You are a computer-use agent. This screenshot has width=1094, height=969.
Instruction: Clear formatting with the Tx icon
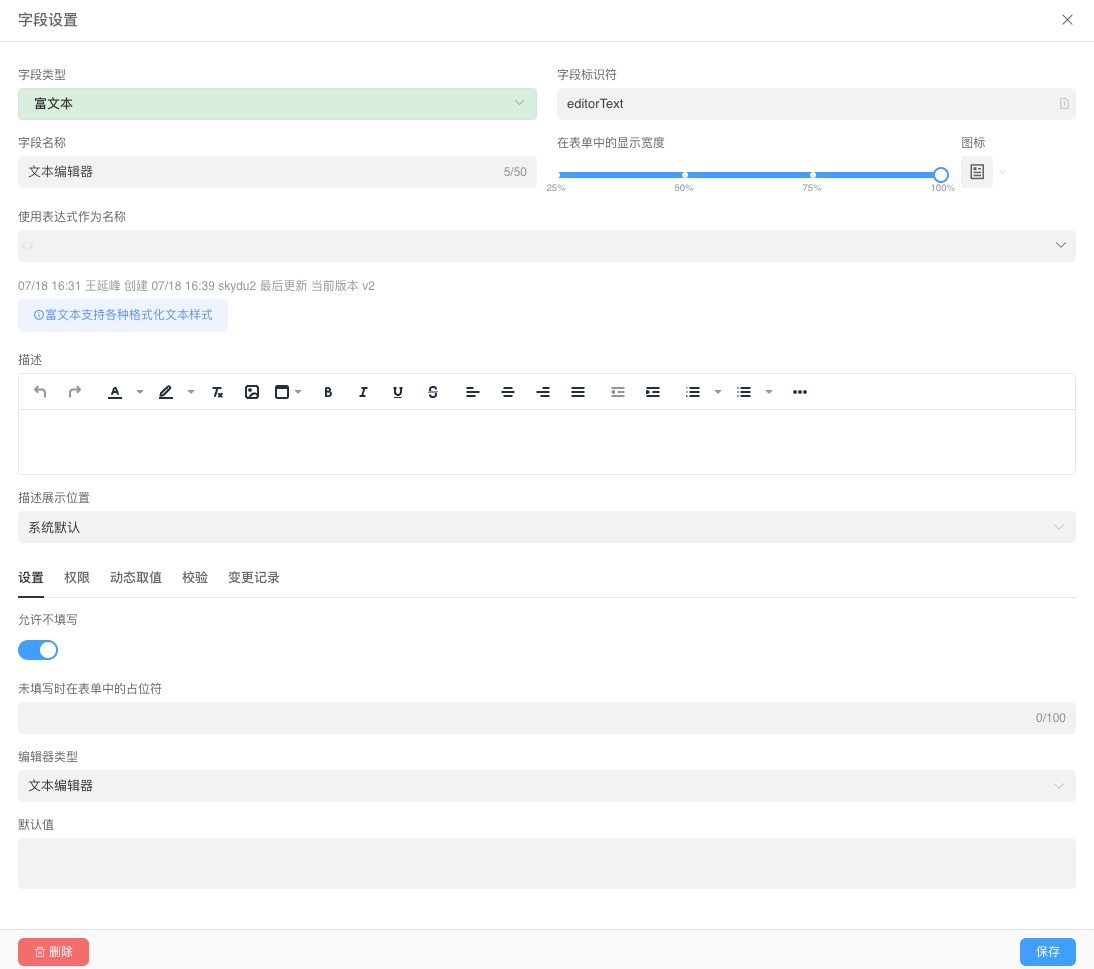click(217, 392)
